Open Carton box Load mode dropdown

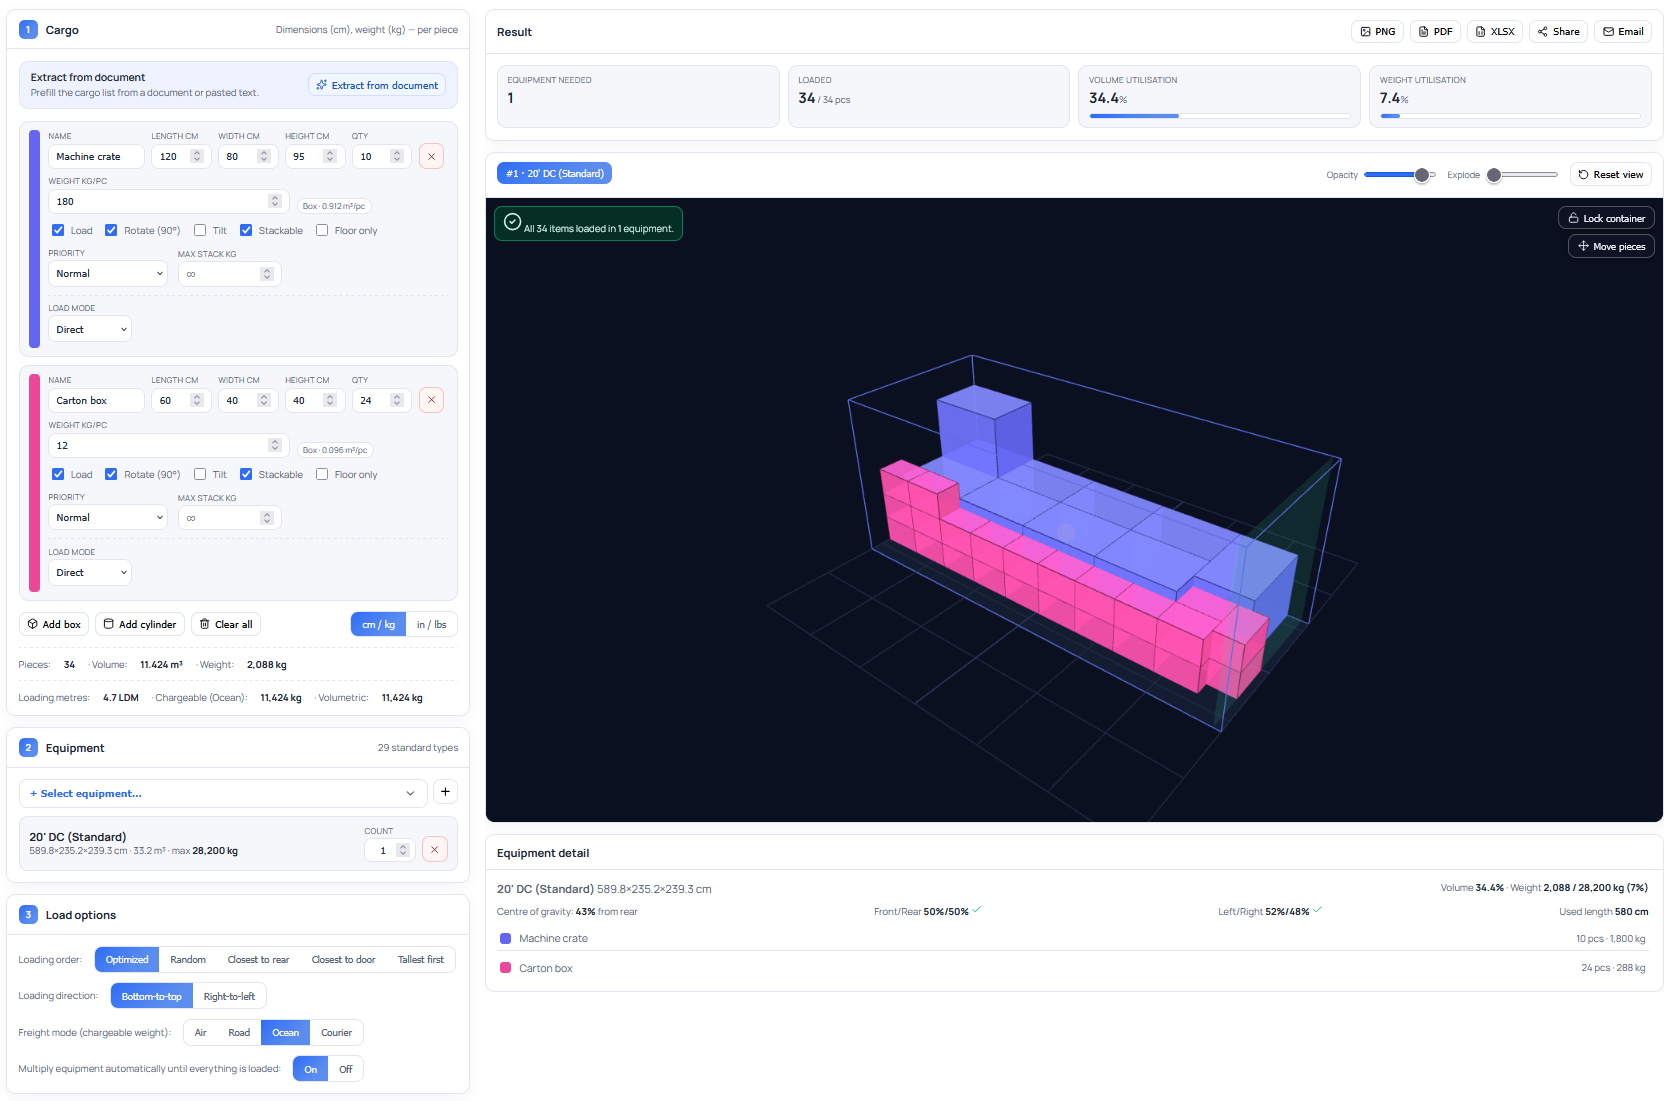90,573
